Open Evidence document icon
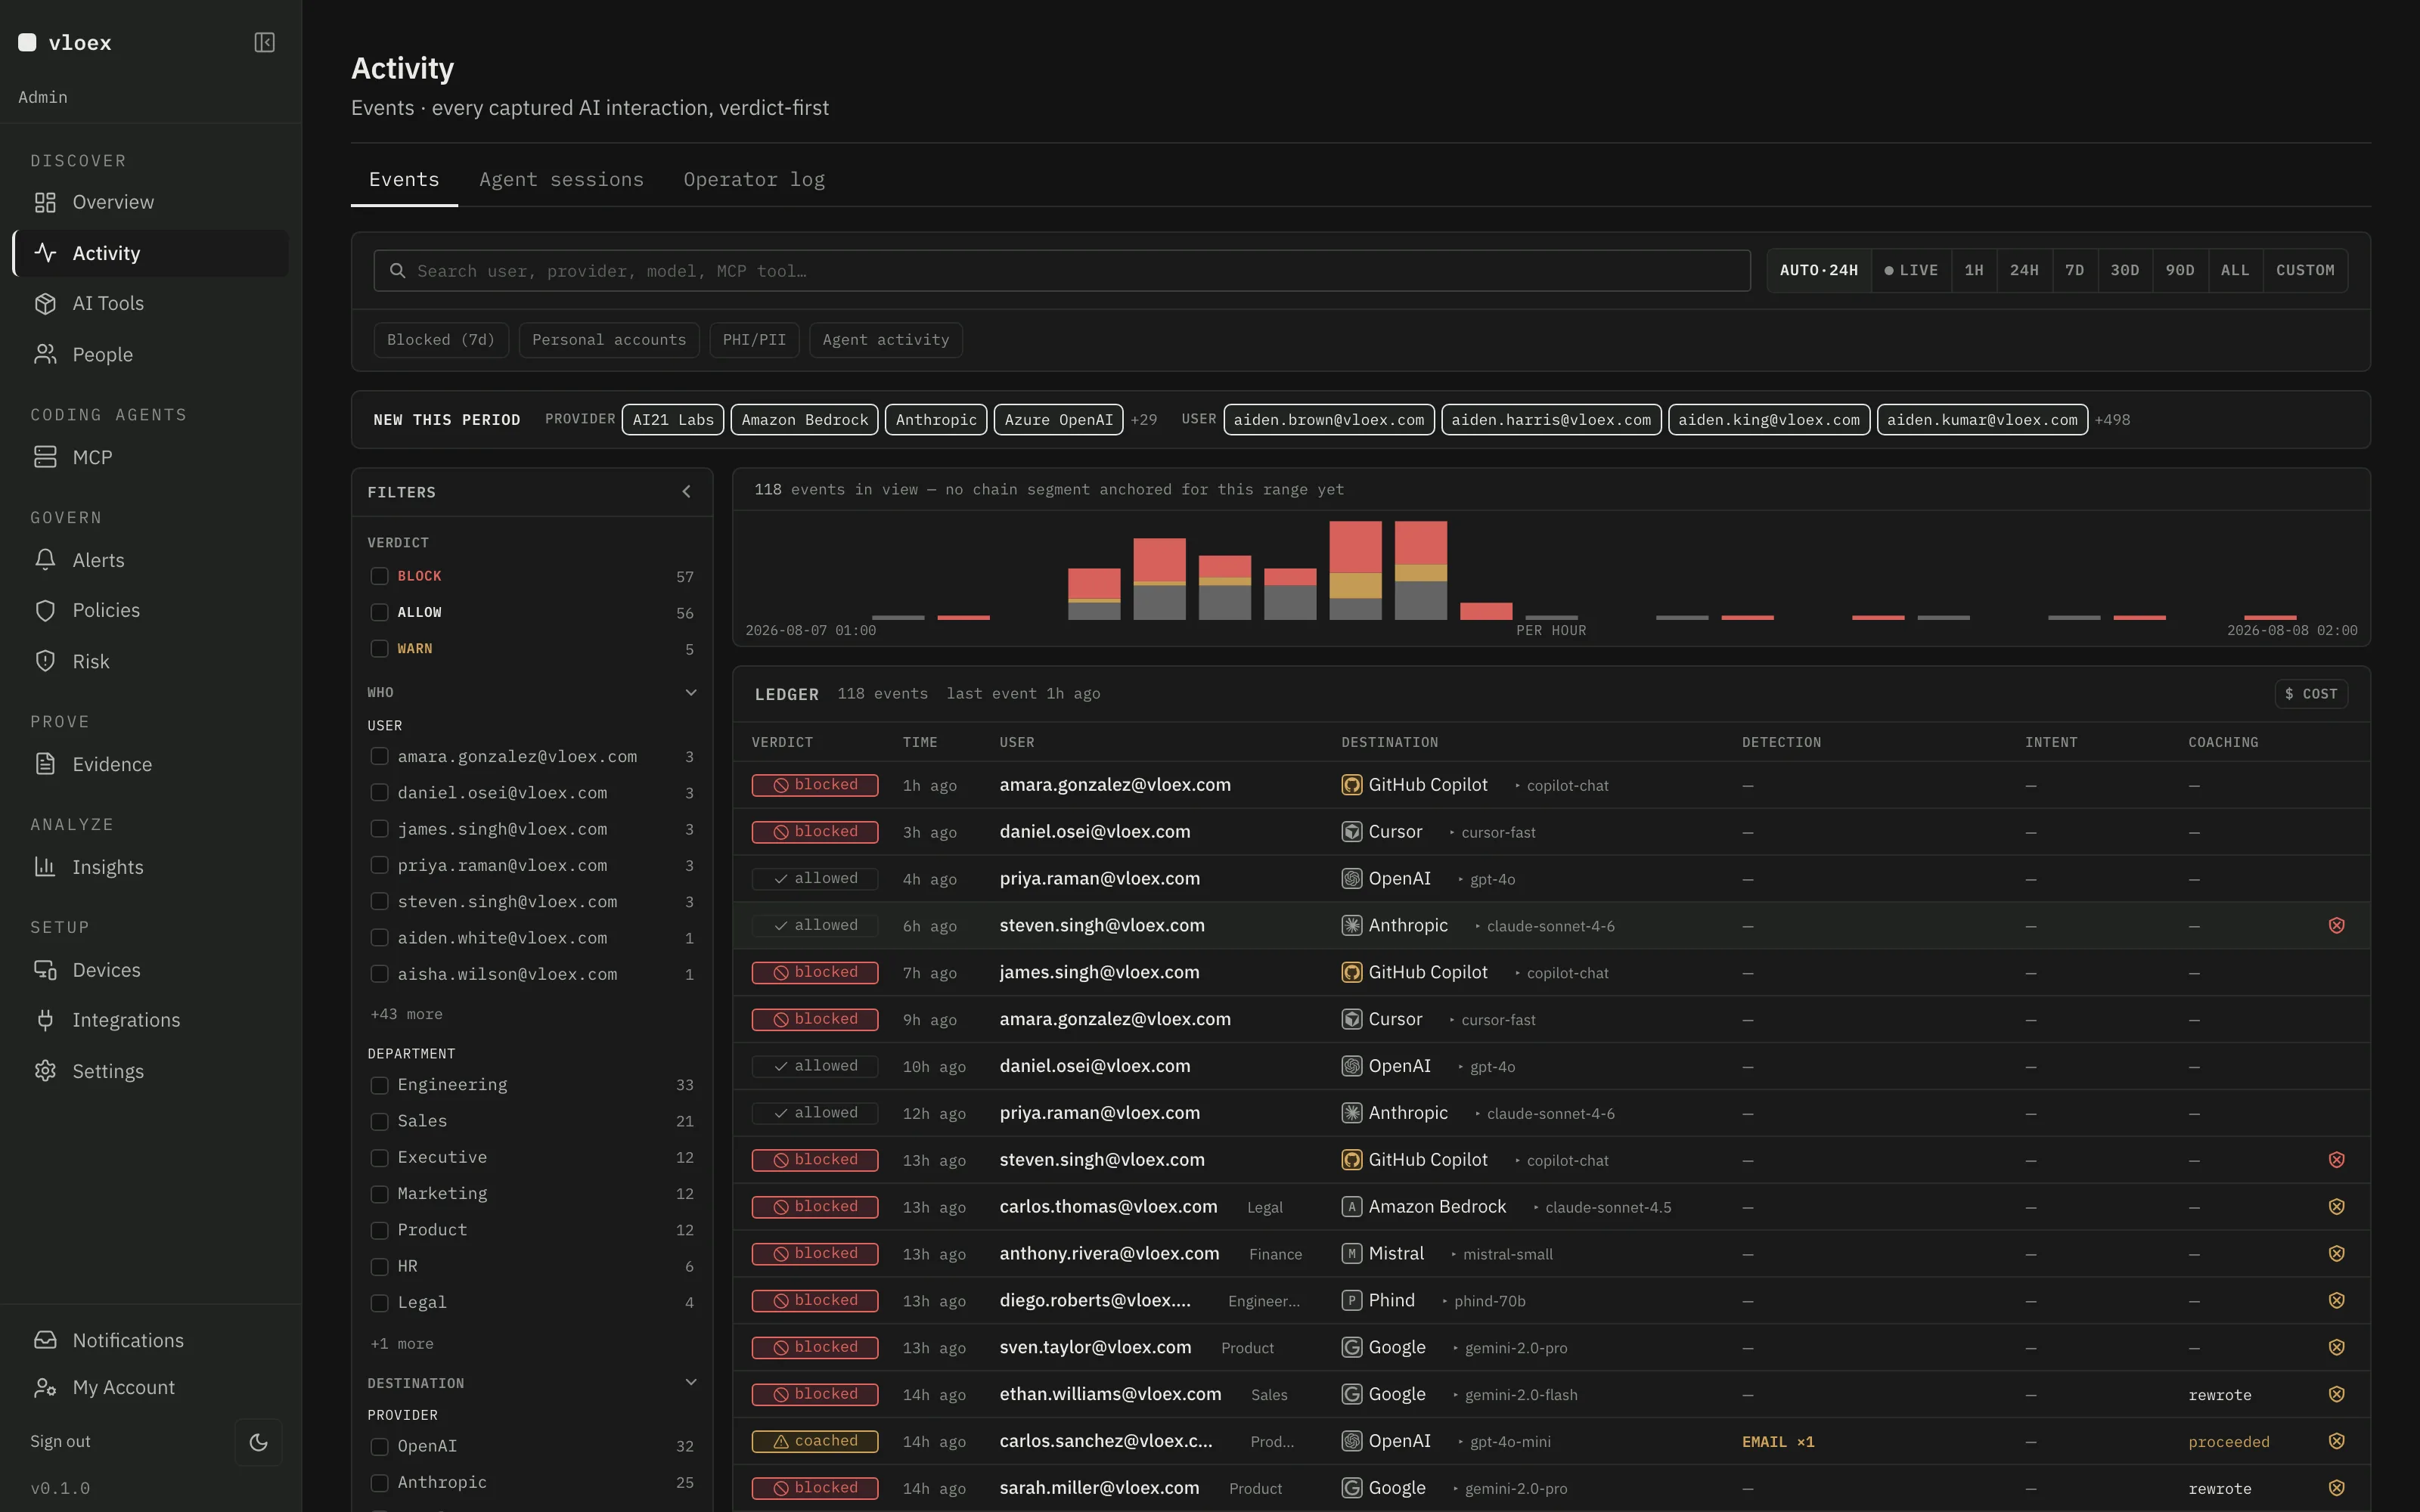Viewport: 2420px width, 1512px height. [x=45, y=764]
